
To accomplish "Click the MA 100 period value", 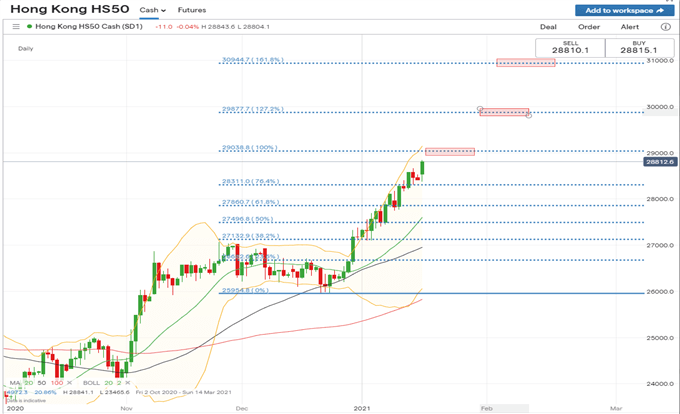I will (x=57, y=383).
